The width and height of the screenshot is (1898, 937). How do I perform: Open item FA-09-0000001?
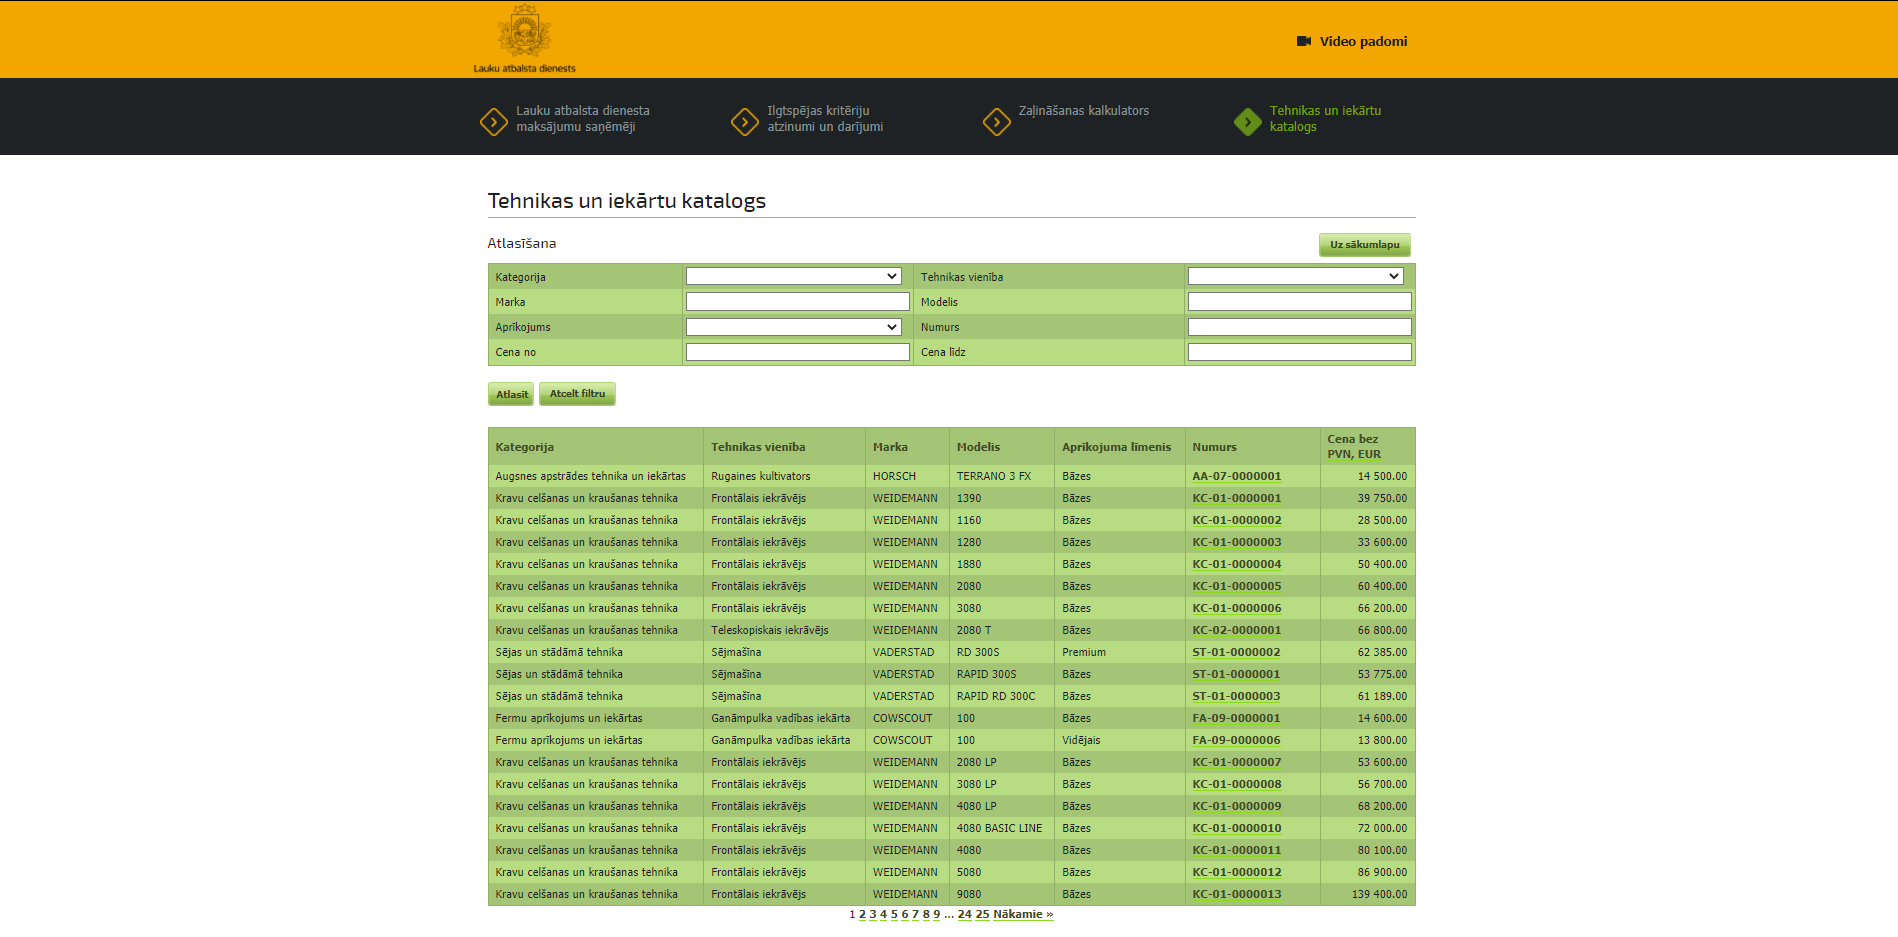(x=1236, y=718)
